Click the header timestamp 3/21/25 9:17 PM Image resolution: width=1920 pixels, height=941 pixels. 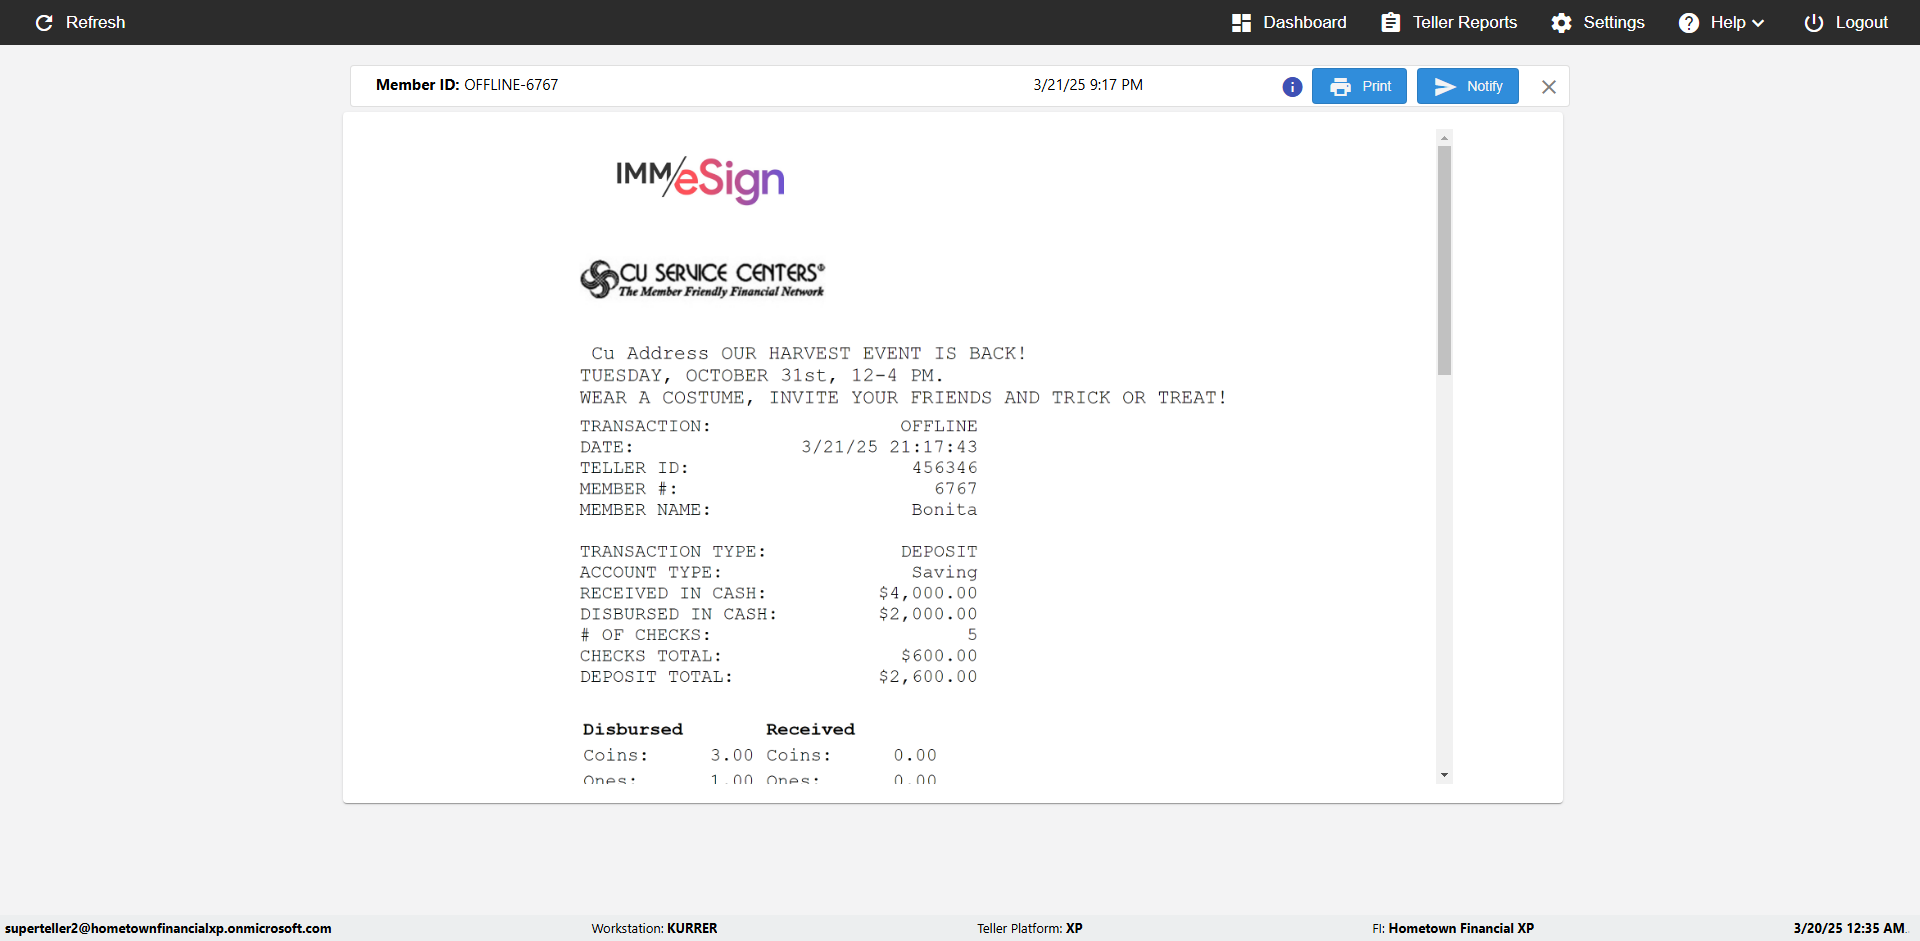pos(1088,85)
